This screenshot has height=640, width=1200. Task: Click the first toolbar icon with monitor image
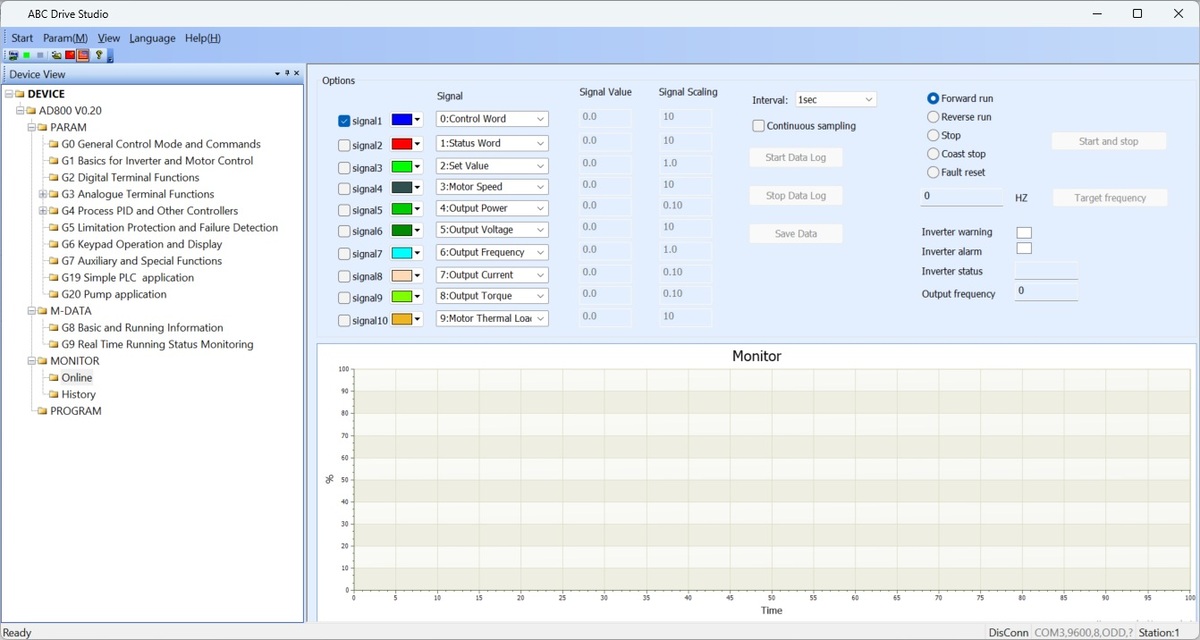pyautogui.click(x=13, y=55)
